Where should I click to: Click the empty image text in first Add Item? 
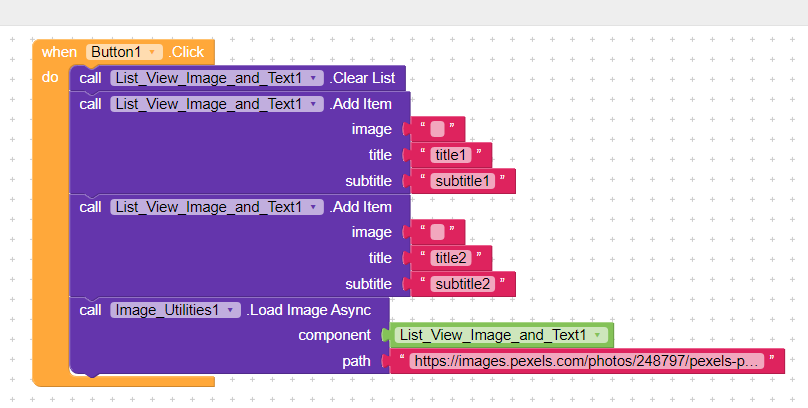click(437, 129)
